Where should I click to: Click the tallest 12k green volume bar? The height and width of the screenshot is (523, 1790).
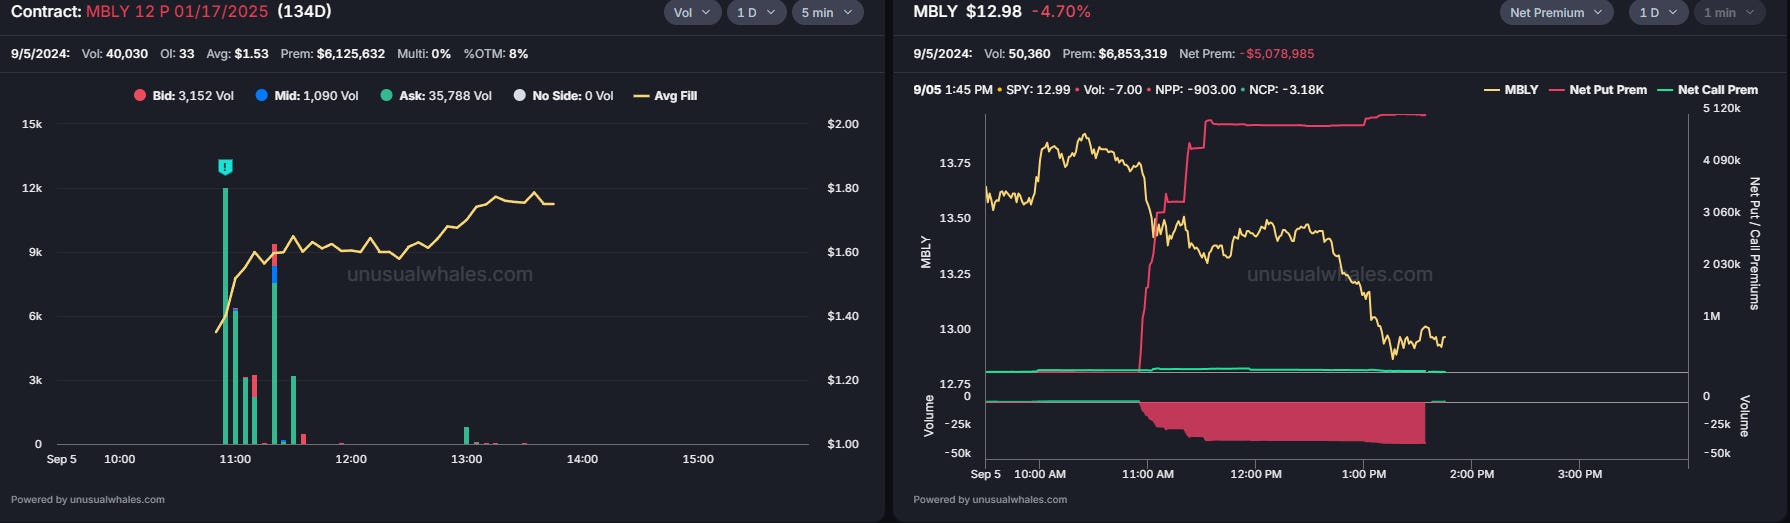coord(225,316)
